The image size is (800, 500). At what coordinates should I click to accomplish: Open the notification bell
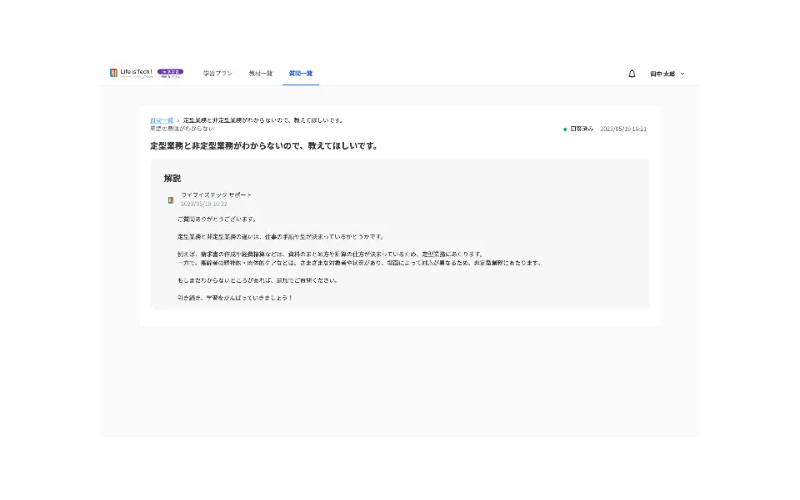[x=632, y=74]
